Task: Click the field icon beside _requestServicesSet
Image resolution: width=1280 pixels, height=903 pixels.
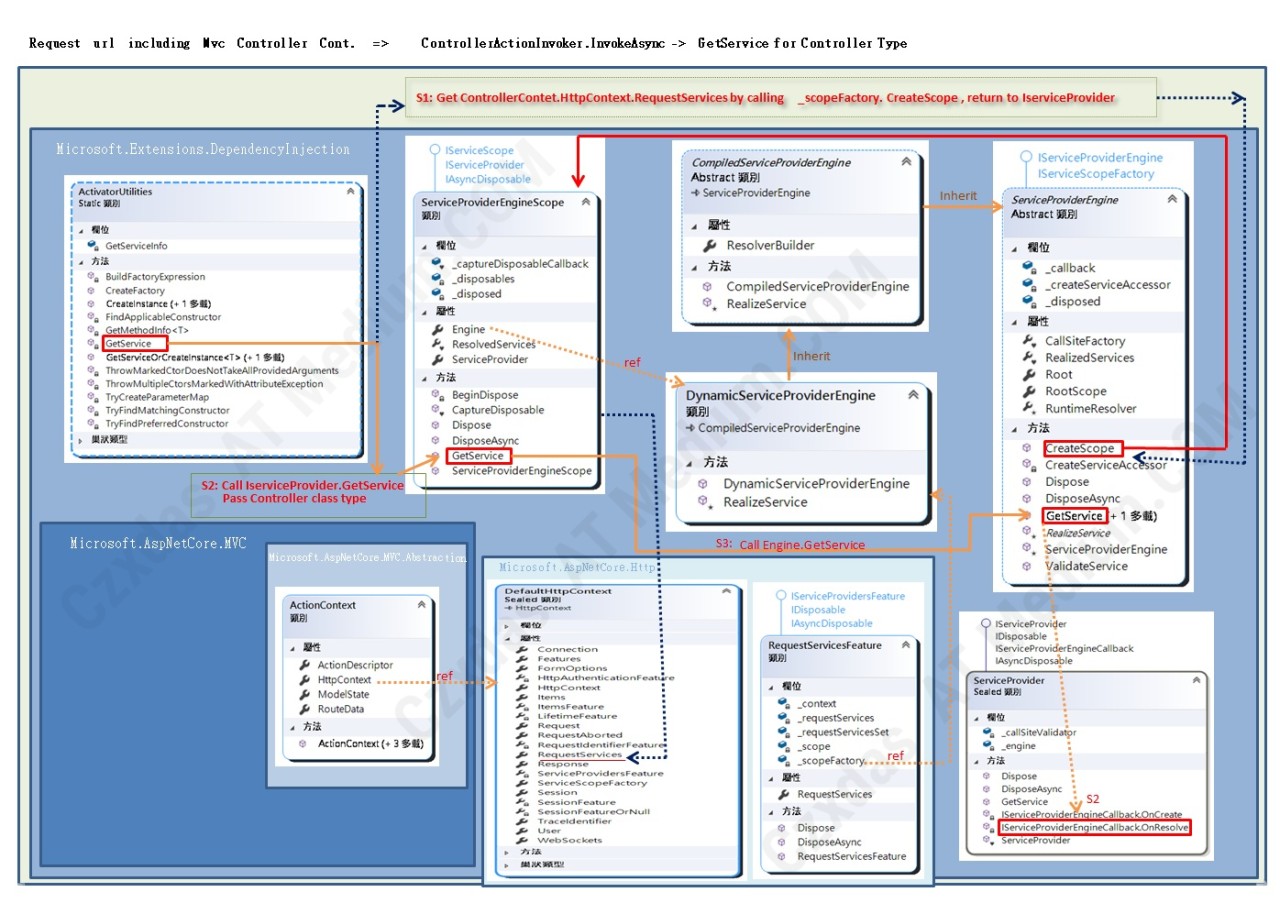Action: click(784, 732)
